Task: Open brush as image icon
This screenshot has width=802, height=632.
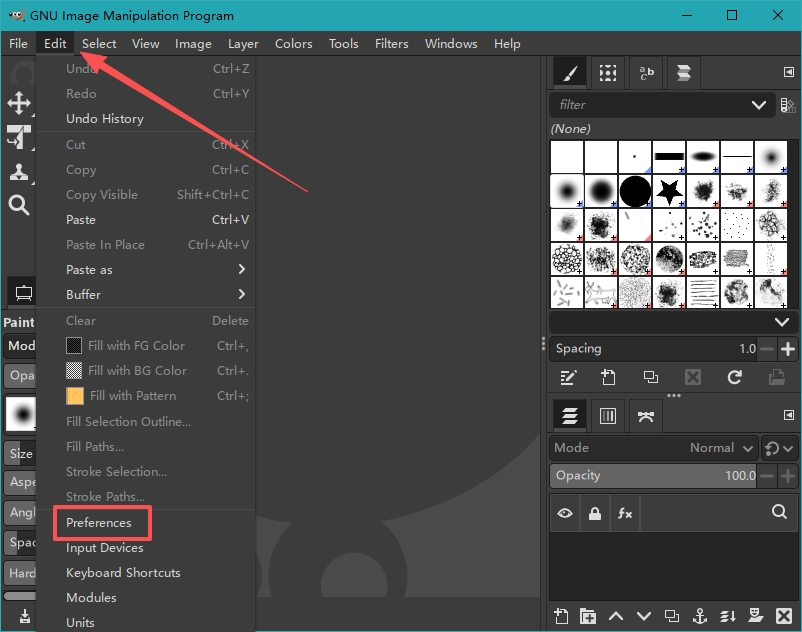Action: pos(776,377)
